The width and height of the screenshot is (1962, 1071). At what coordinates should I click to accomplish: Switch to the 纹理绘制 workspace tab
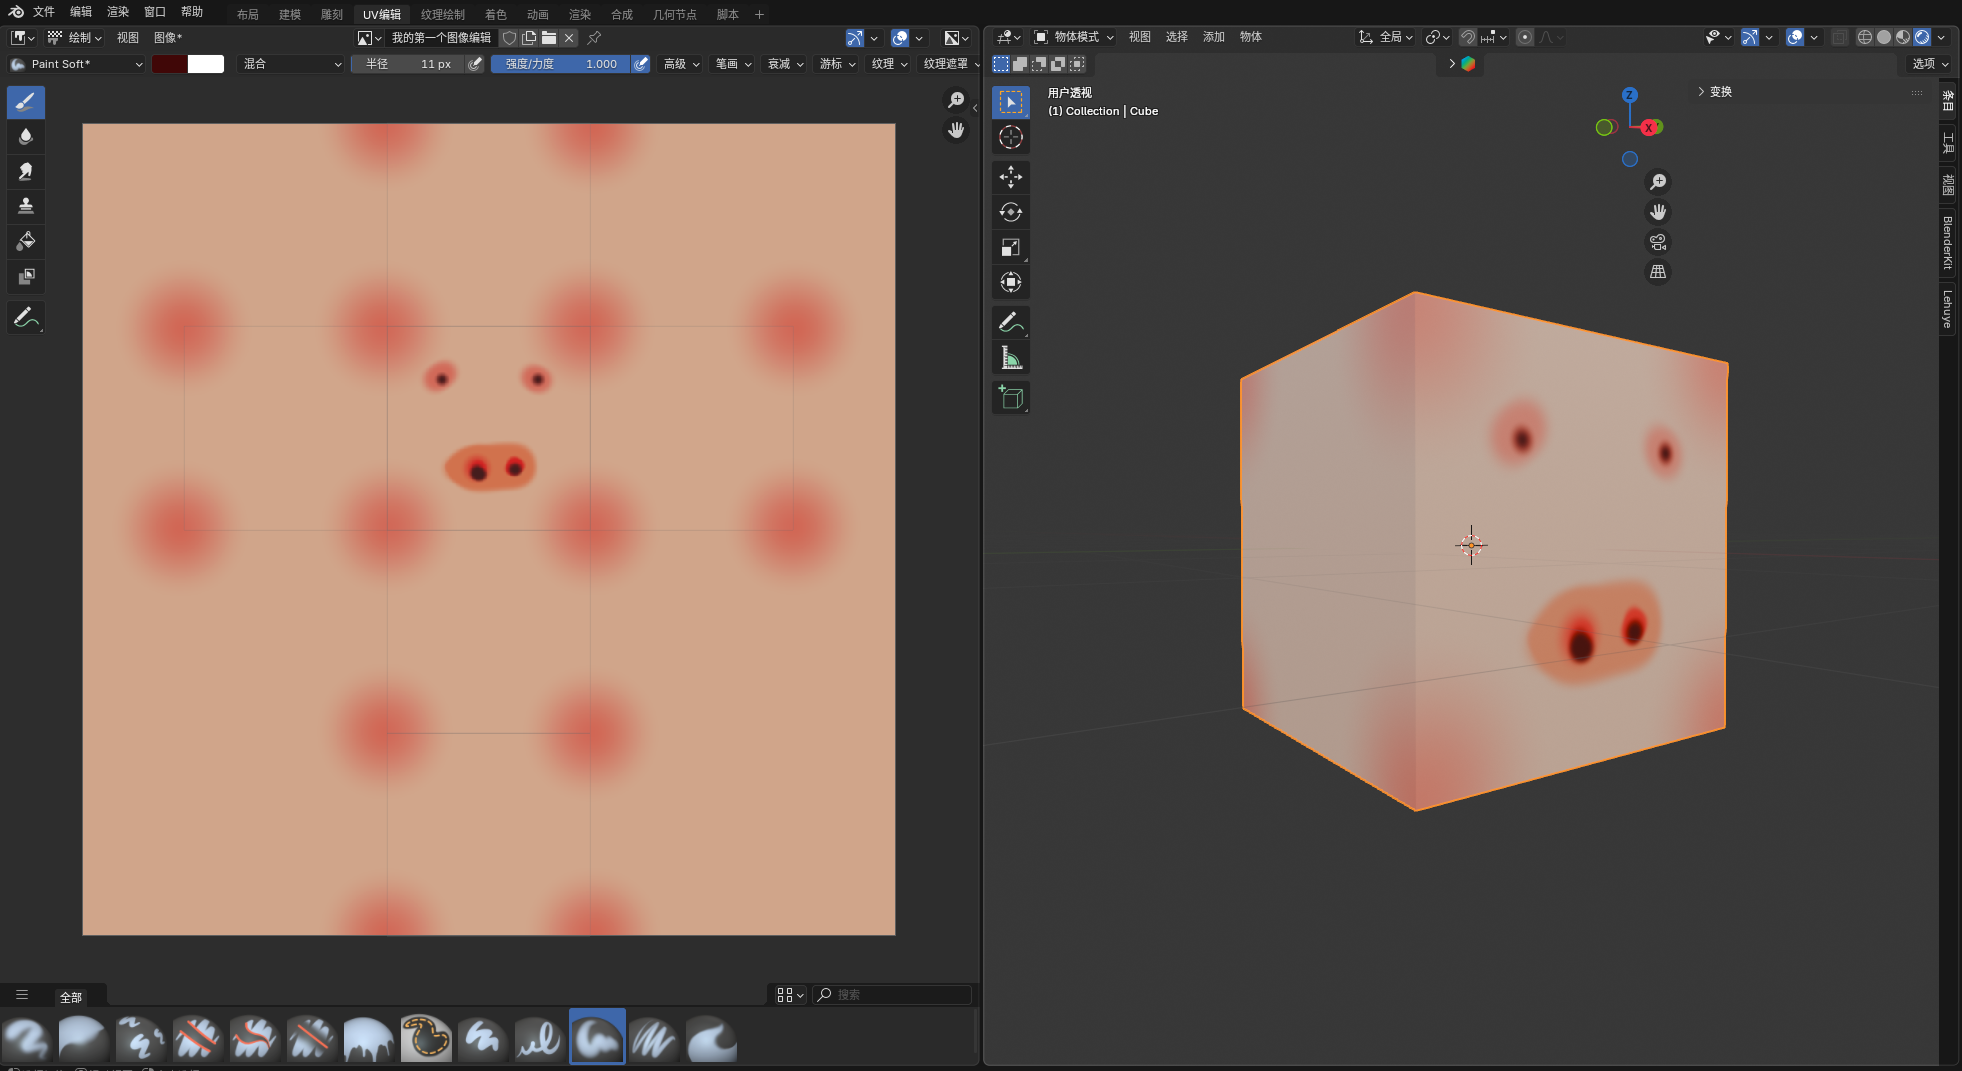443,14
